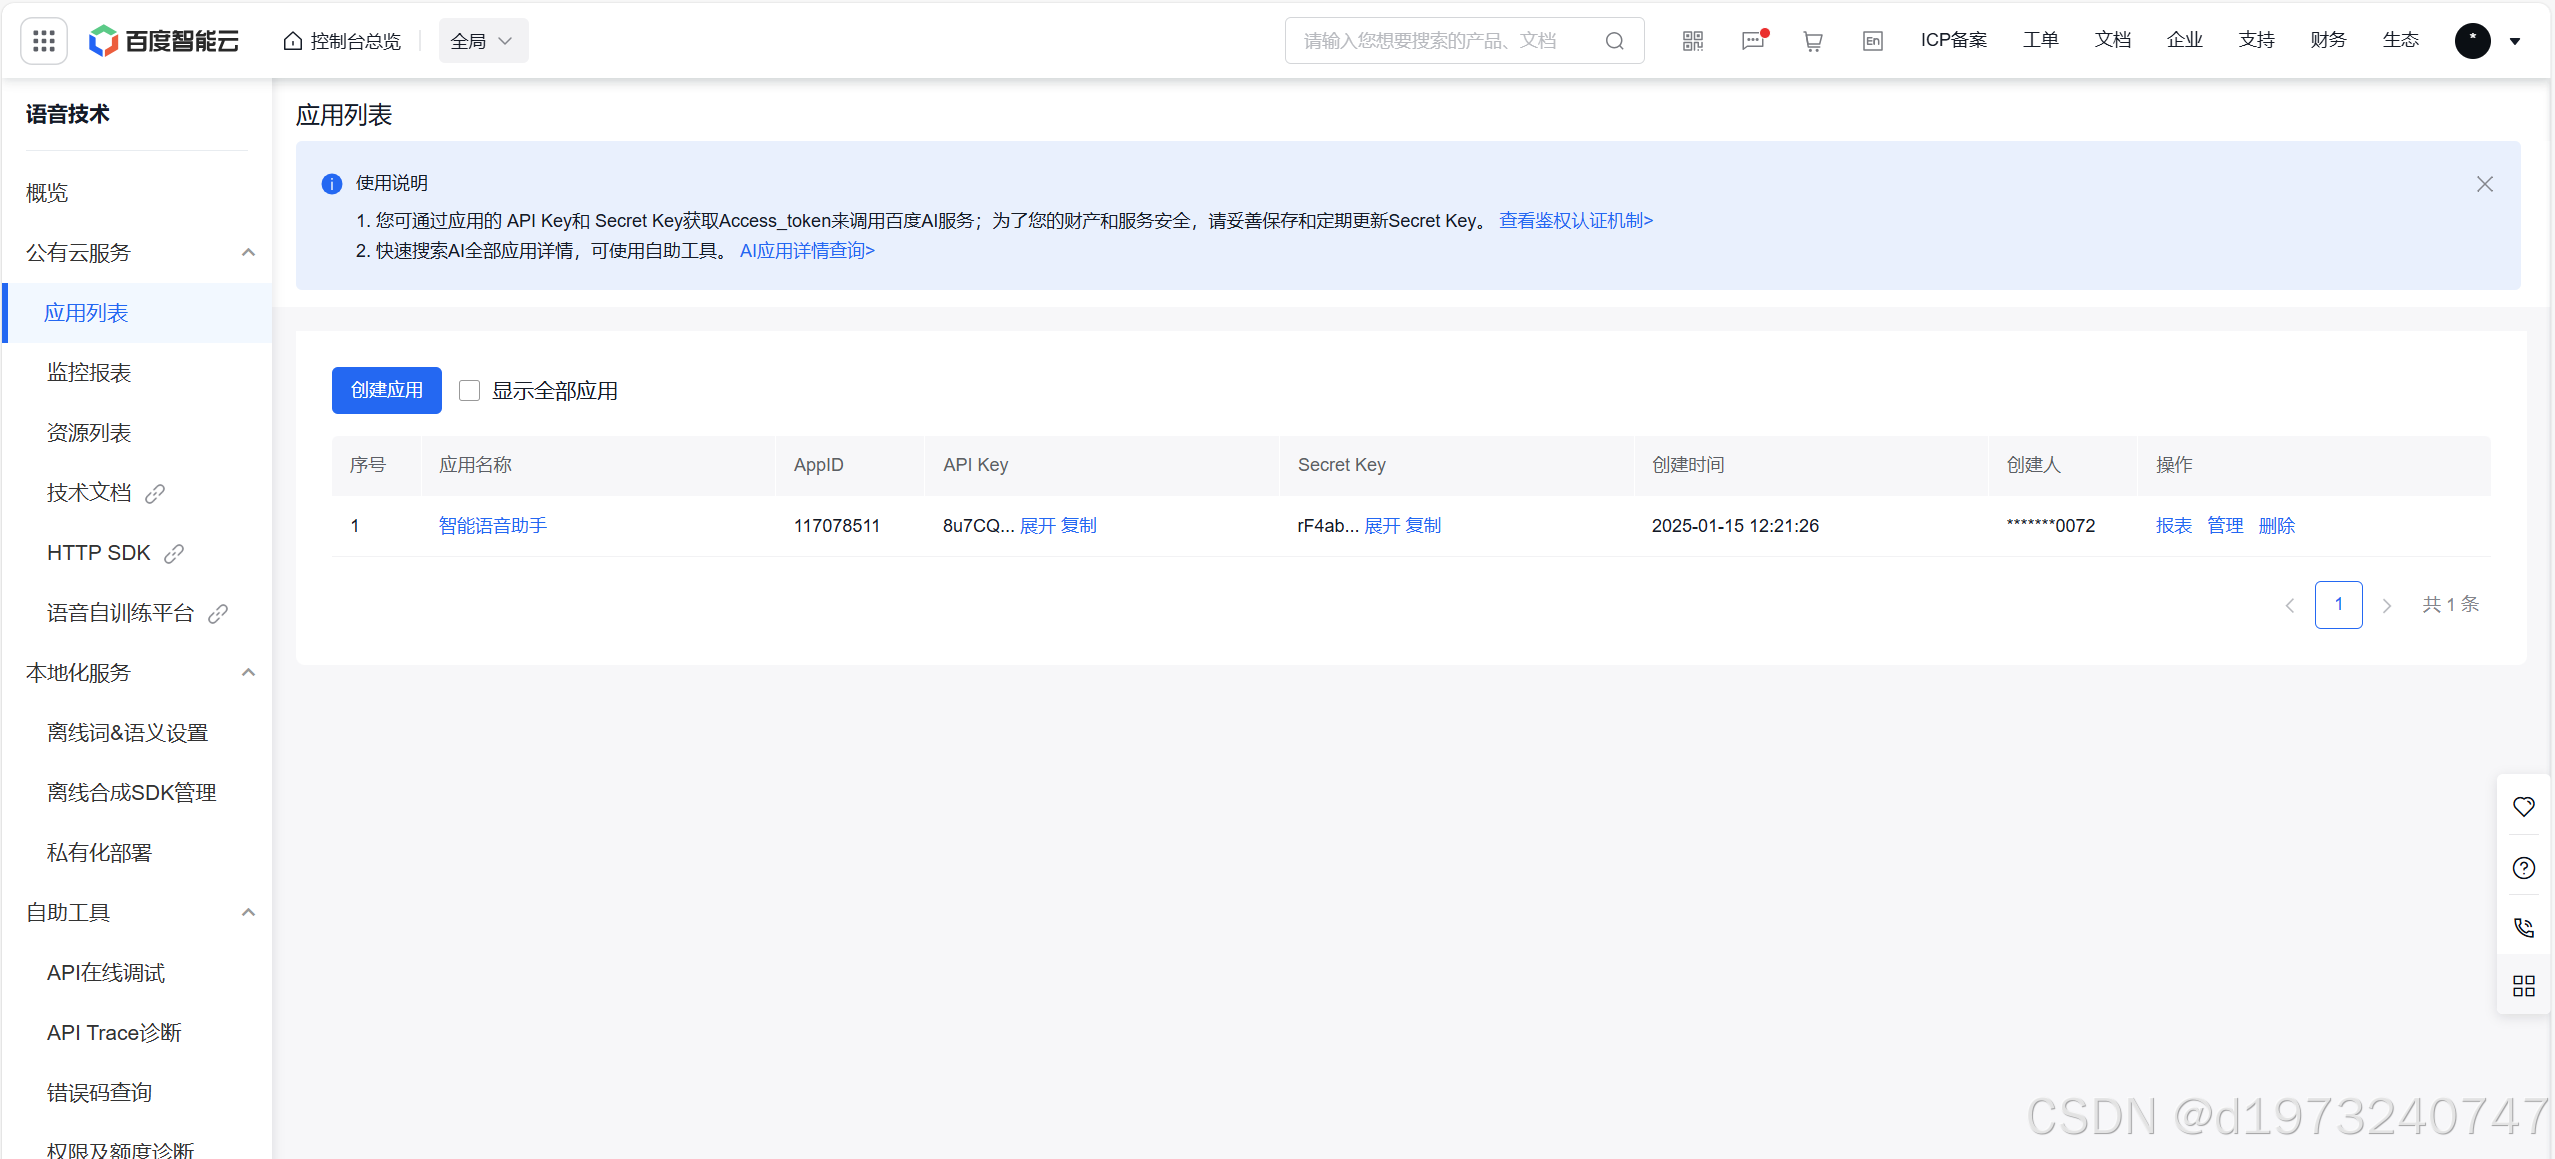Open the 智能语音助手 application link
The image size is (2555, 1159).
pos(492,525)
